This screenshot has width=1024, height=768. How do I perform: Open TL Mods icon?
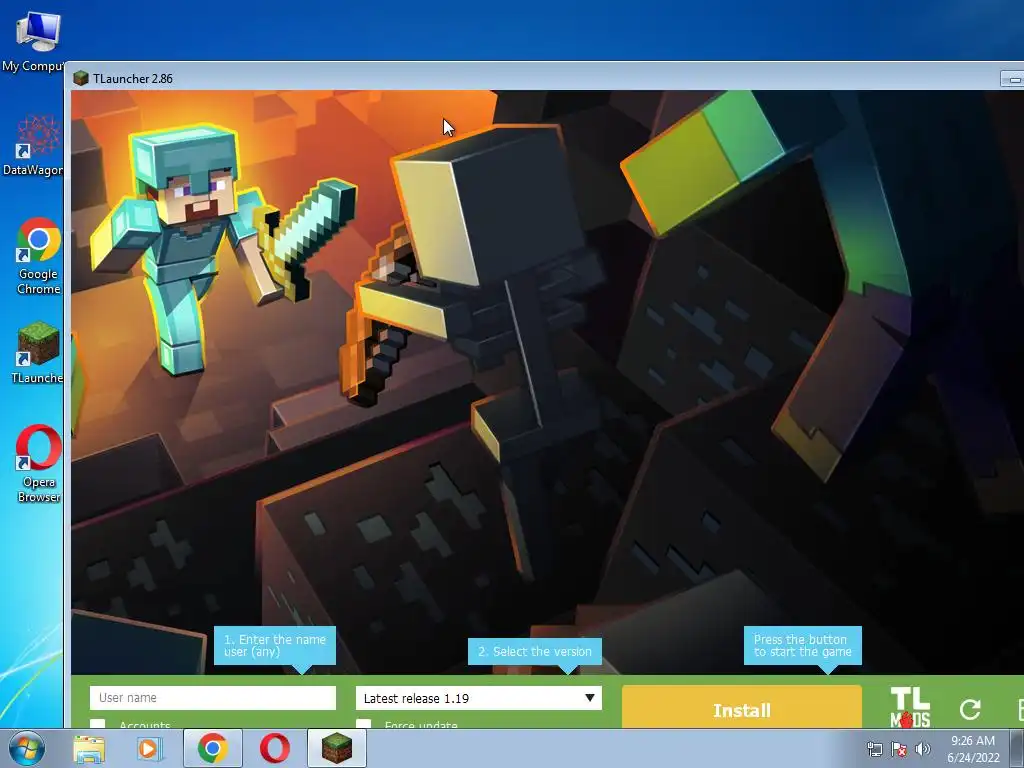pyautogui.click(x=910, y=707)
